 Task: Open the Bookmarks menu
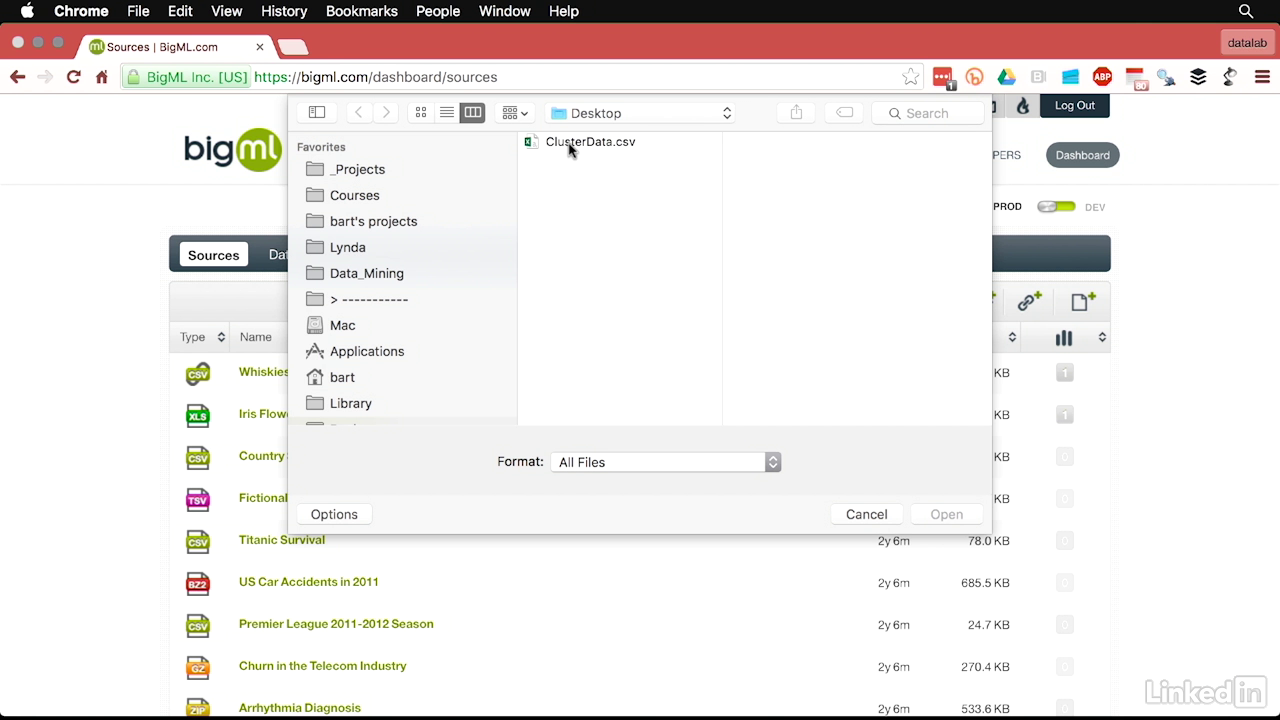361,11
